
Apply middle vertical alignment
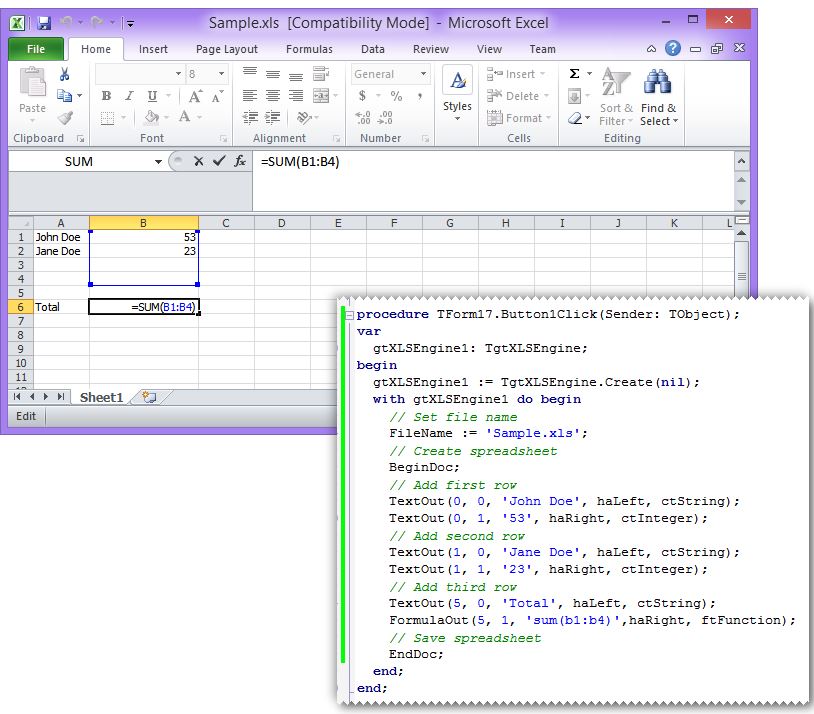(x=273, y=73)
